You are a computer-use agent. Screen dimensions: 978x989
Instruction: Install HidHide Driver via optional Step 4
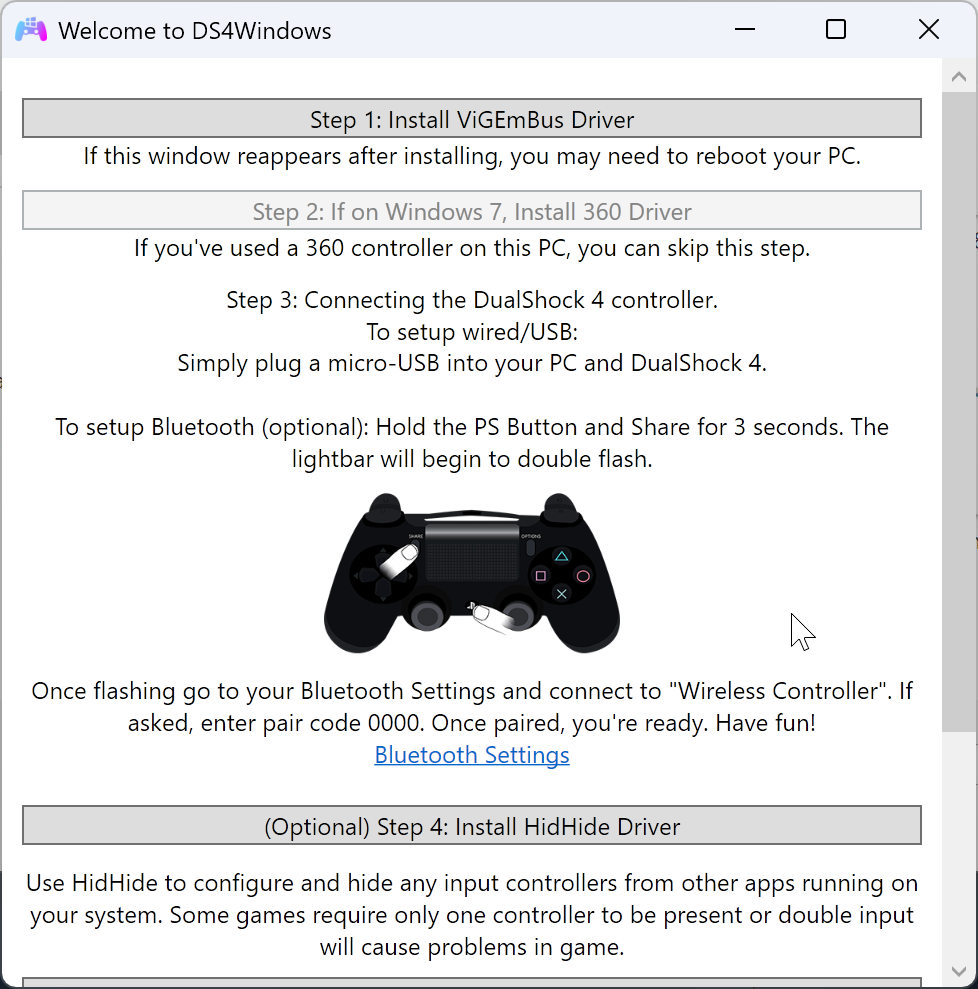[472, 826]
